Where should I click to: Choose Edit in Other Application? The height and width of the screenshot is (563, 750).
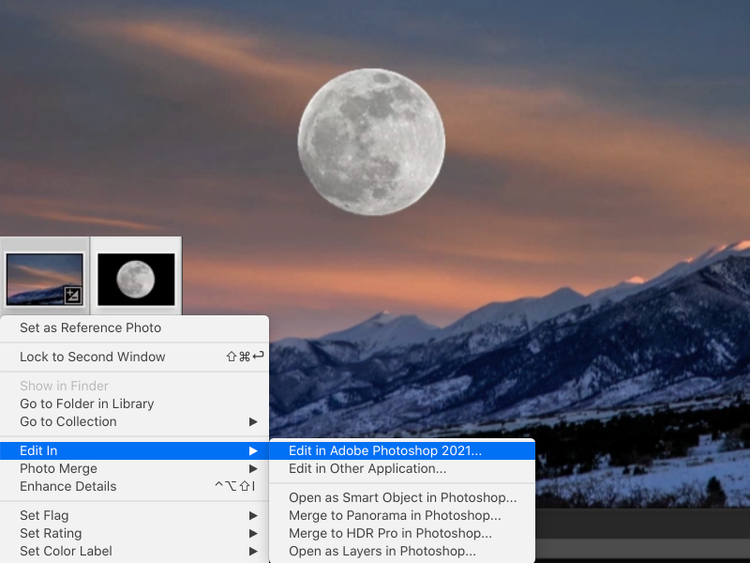click(x=367, y=469)
